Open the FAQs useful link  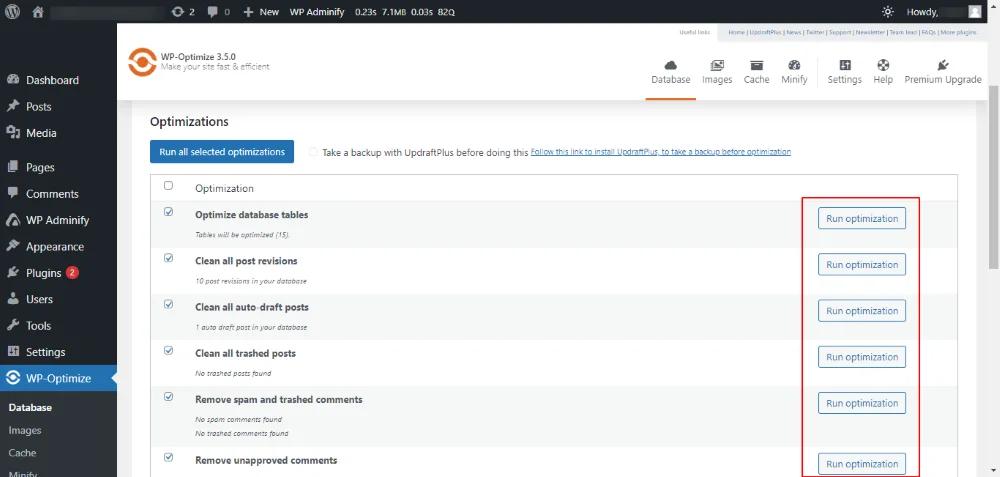pos(928,32)
